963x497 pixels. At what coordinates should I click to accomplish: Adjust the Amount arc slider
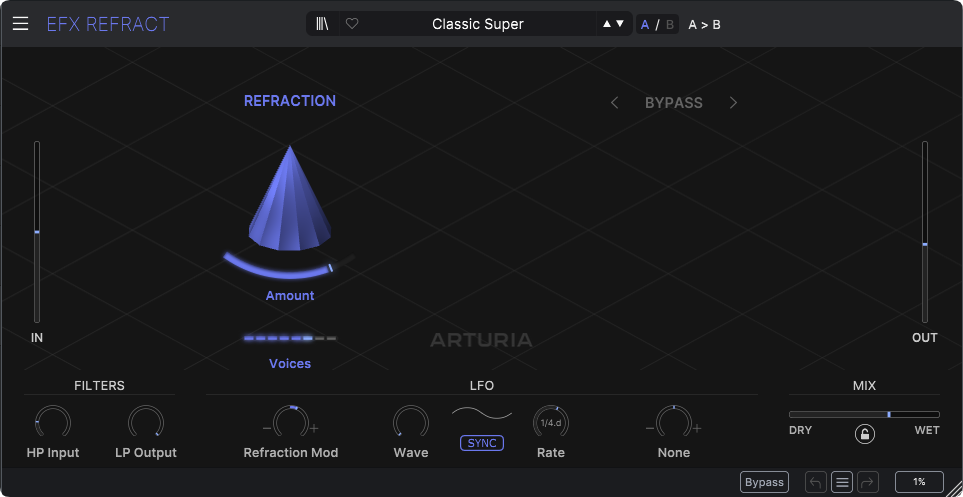(x=289, y=265)
